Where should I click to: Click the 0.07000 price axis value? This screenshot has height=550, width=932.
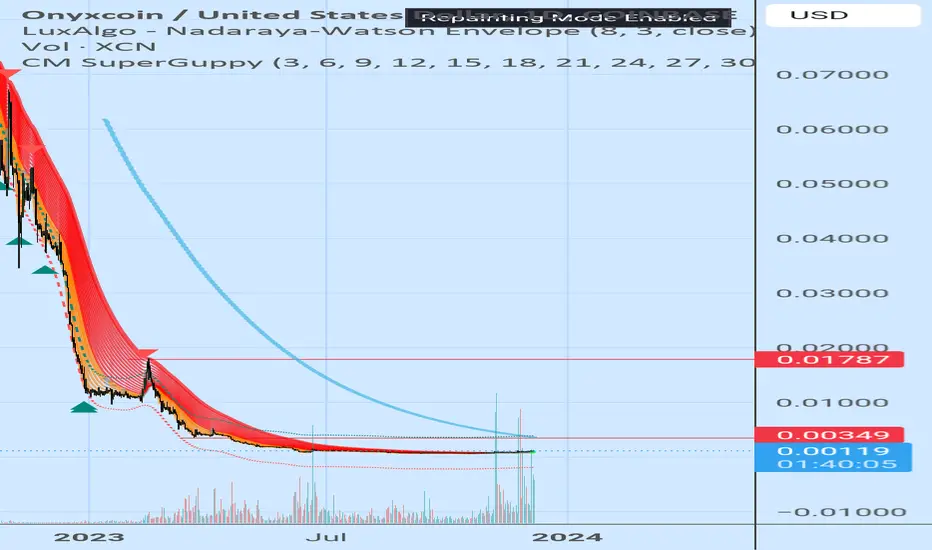[832, 75]
